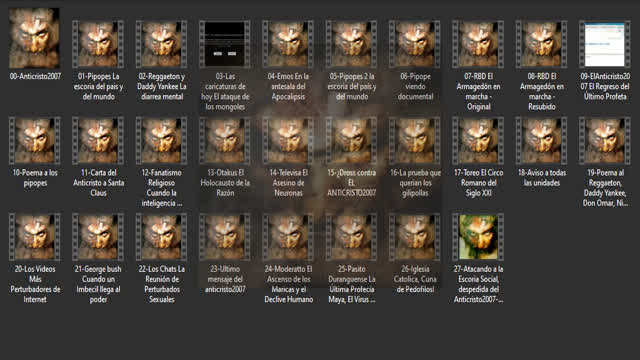Open video icon 11-Carta del Anticristo a Santa Claus

click(x=98, y=140)
